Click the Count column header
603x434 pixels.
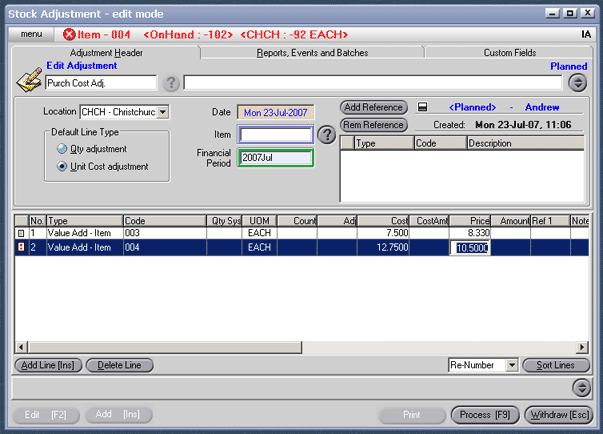[297, 221]
